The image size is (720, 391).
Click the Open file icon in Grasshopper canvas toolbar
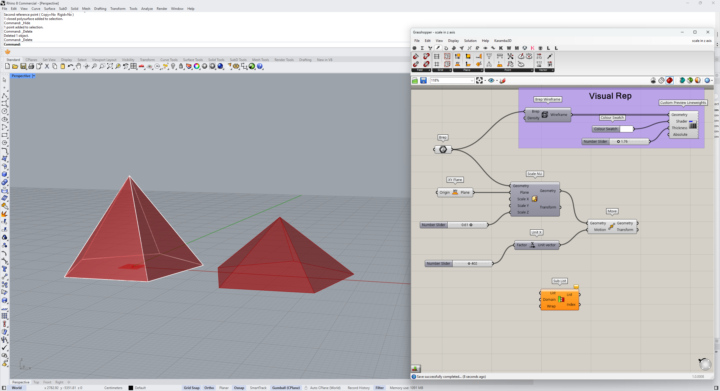click(415, 80)
